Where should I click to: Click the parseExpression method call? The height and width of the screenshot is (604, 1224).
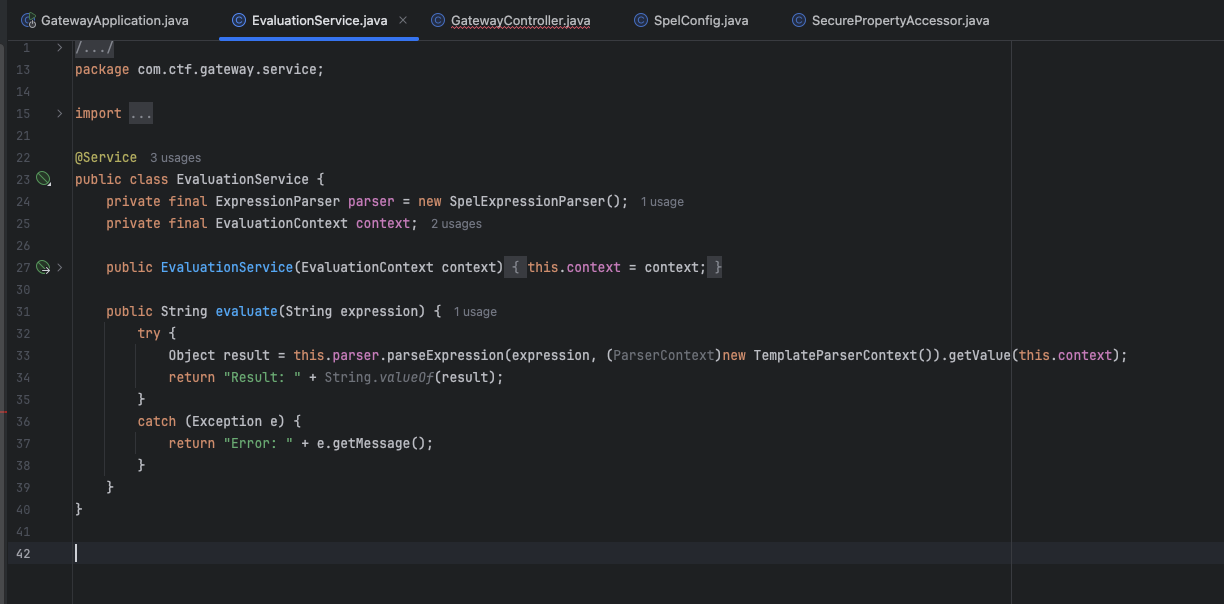pyautogui.click(x=446, y=355)
